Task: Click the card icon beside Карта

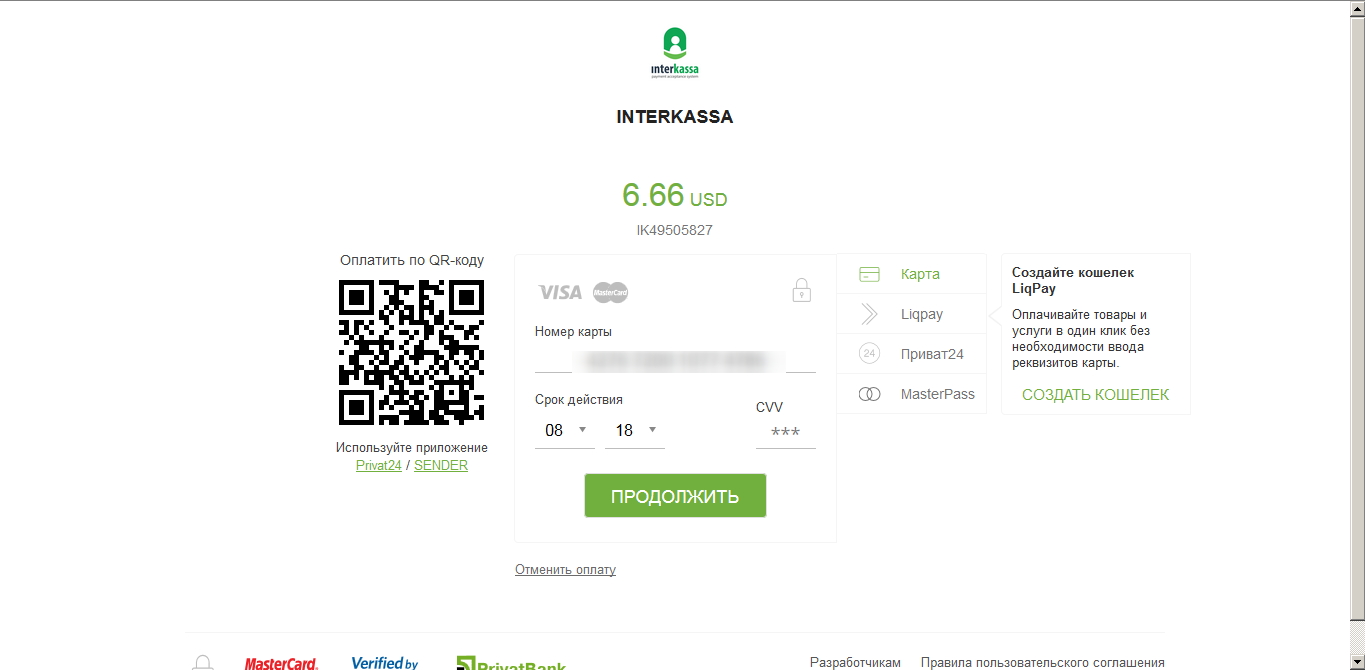Action: coord(869,274)
